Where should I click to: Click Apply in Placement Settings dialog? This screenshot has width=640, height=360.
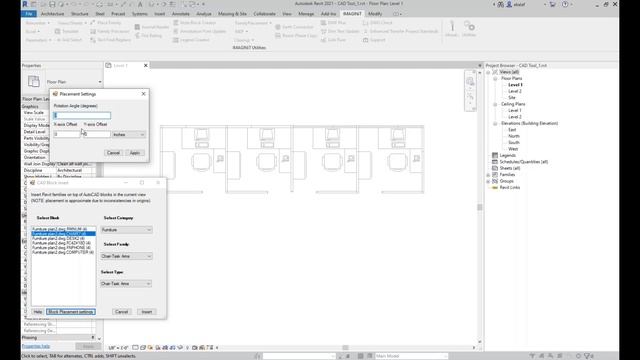[135, 153]
